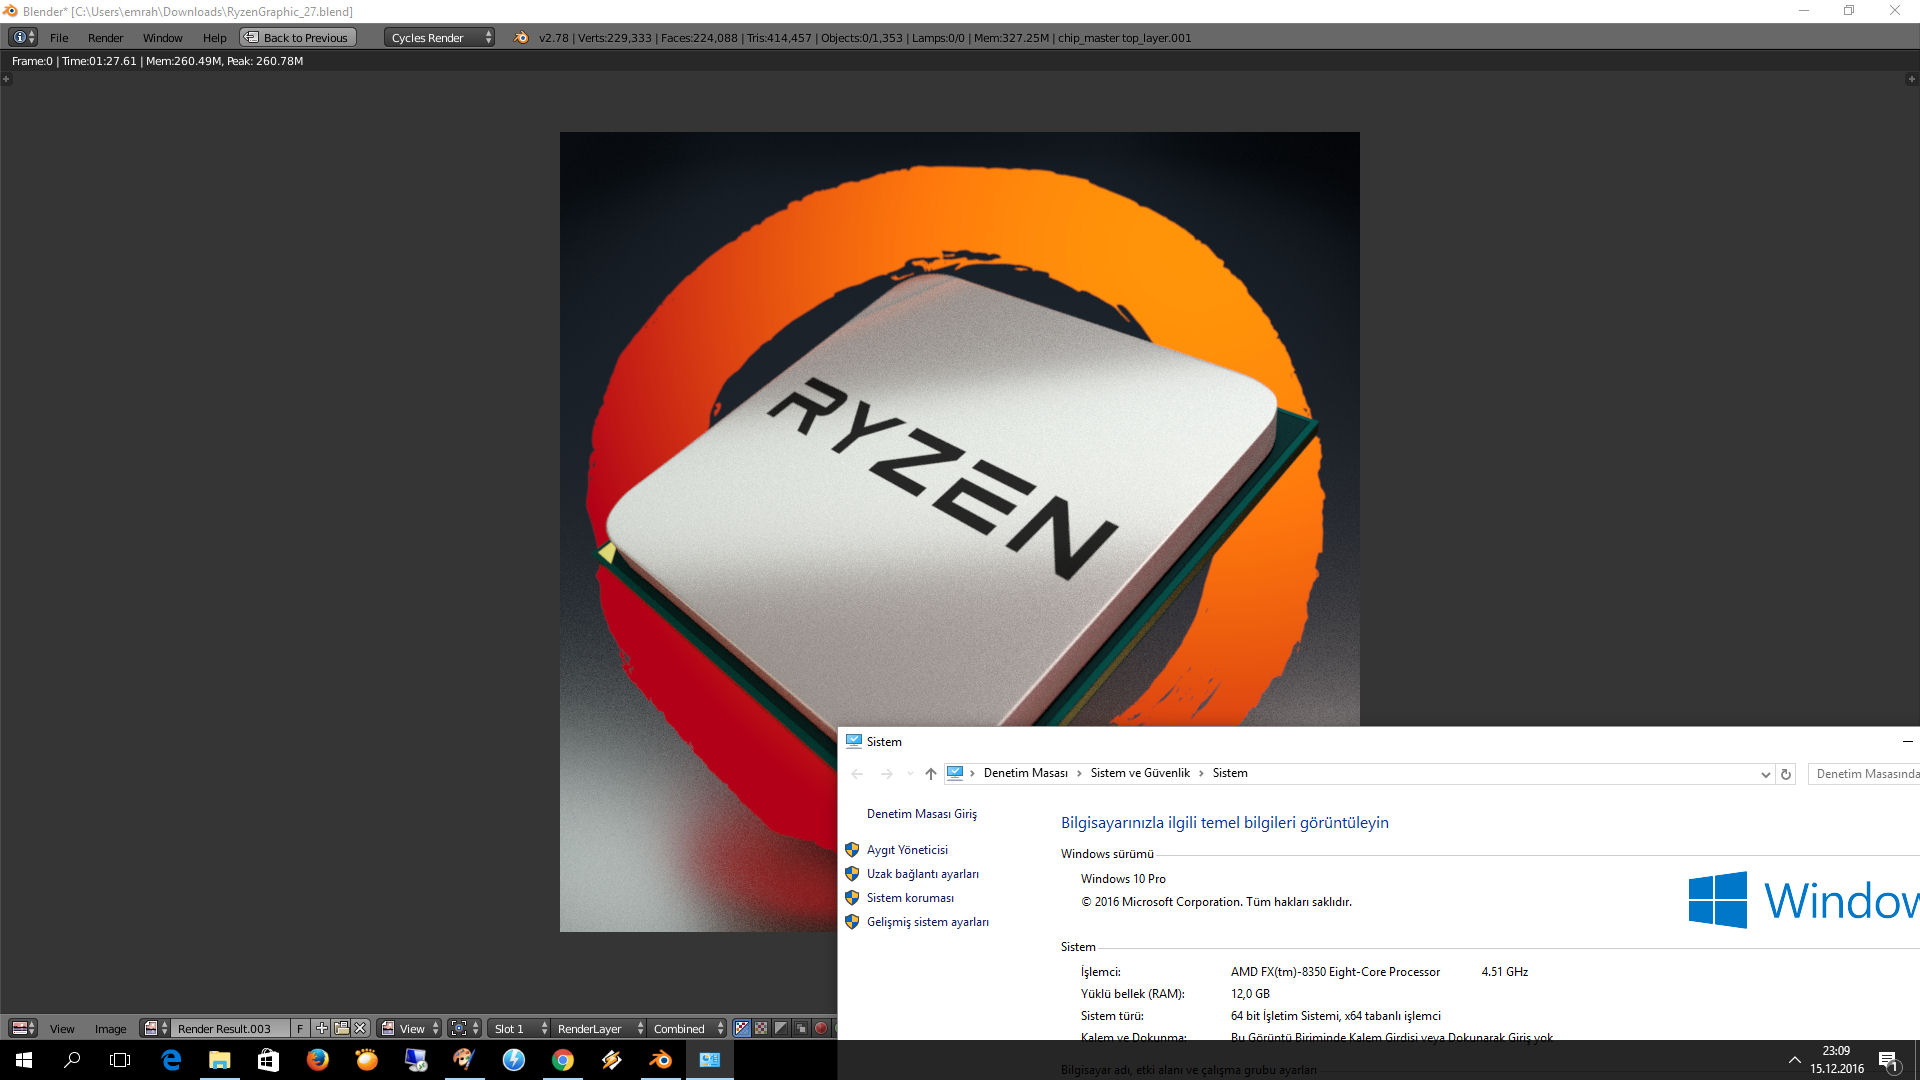Switch to Blender in taskbar
The height and width of the screenshot is (1080, 1920).
(661, 1060)
